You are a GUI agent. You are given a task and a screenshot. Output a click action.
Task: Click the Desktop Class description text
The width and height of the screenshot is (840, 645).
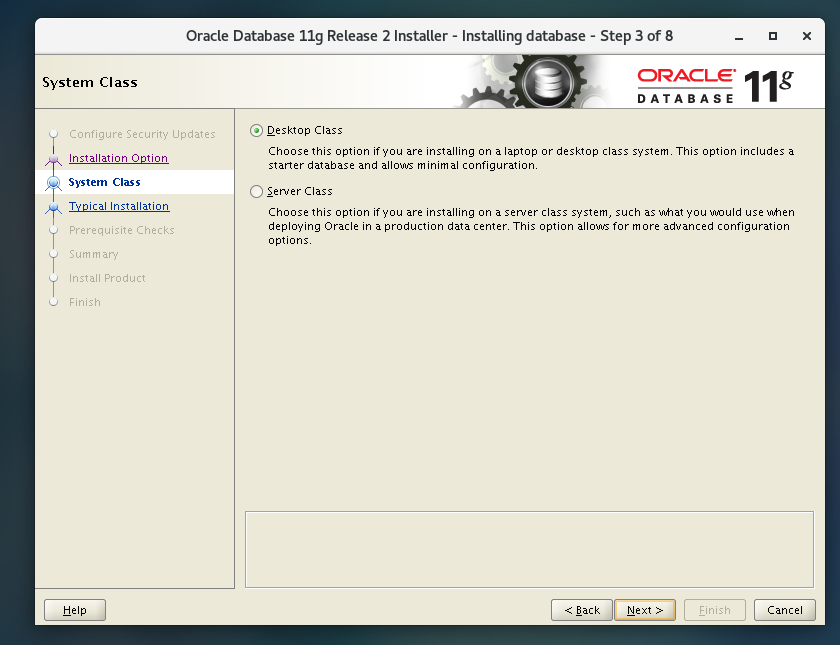531,158
